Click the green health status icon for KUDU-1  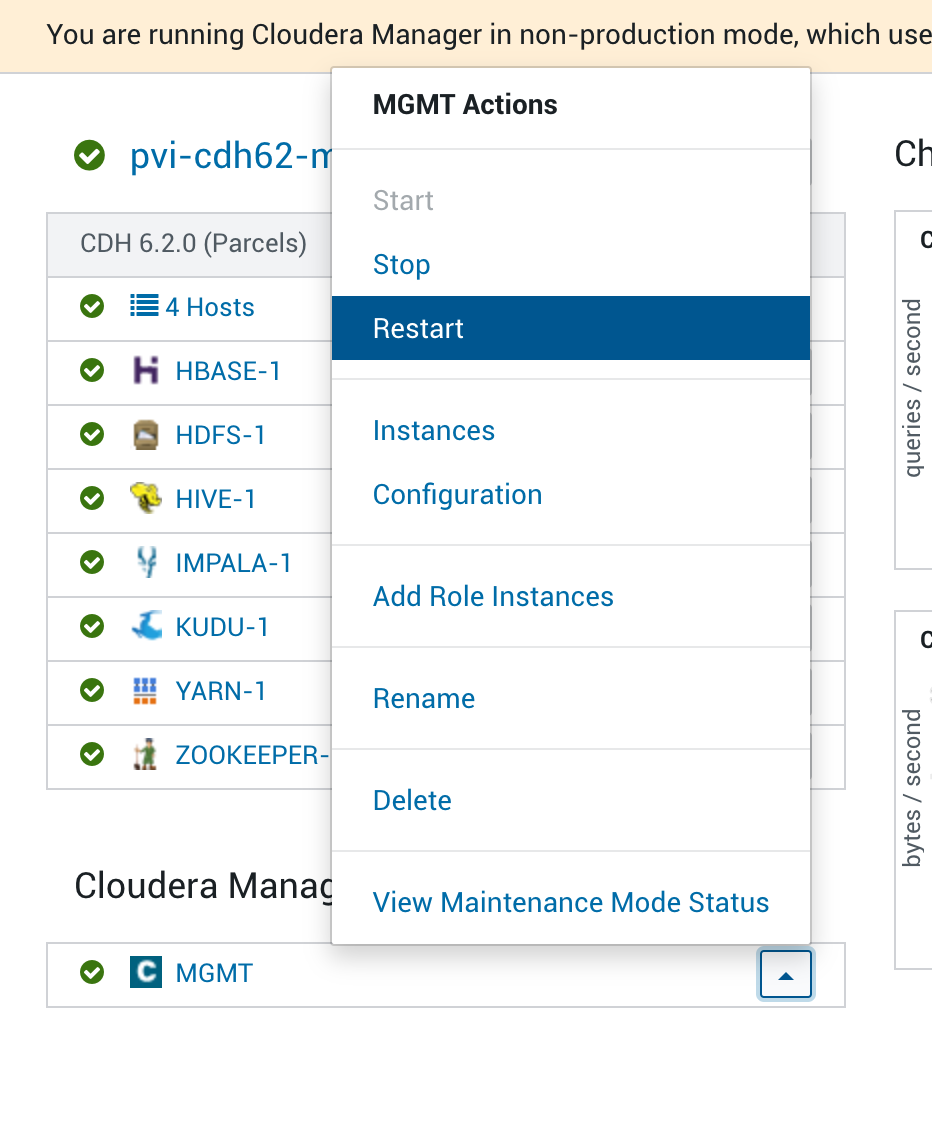pyautogui.click(x=91, y=627)
